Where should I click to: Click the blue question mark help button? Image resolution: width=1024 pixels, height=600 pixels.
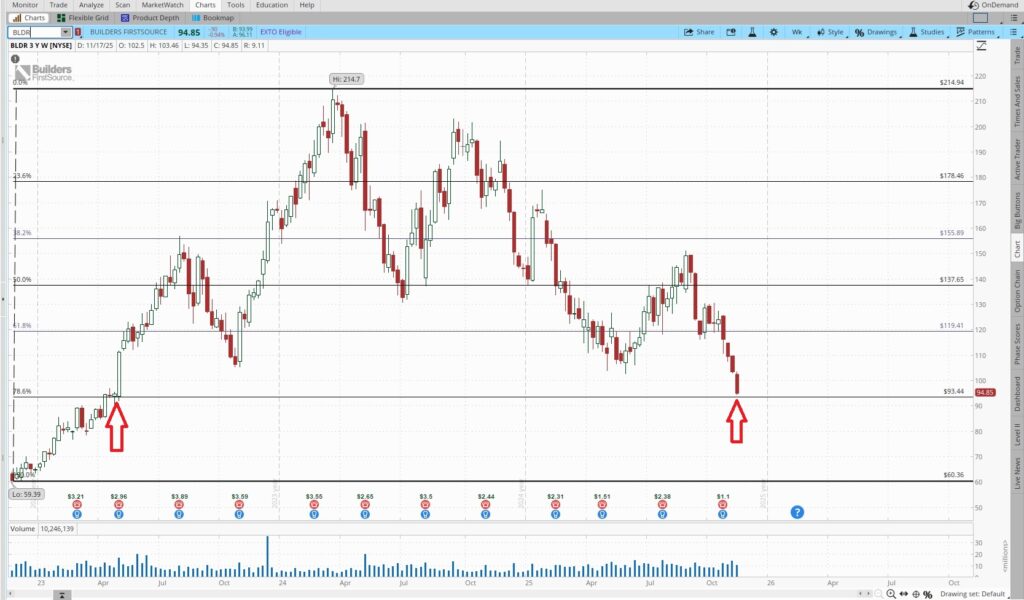click(x=797, y=513)
